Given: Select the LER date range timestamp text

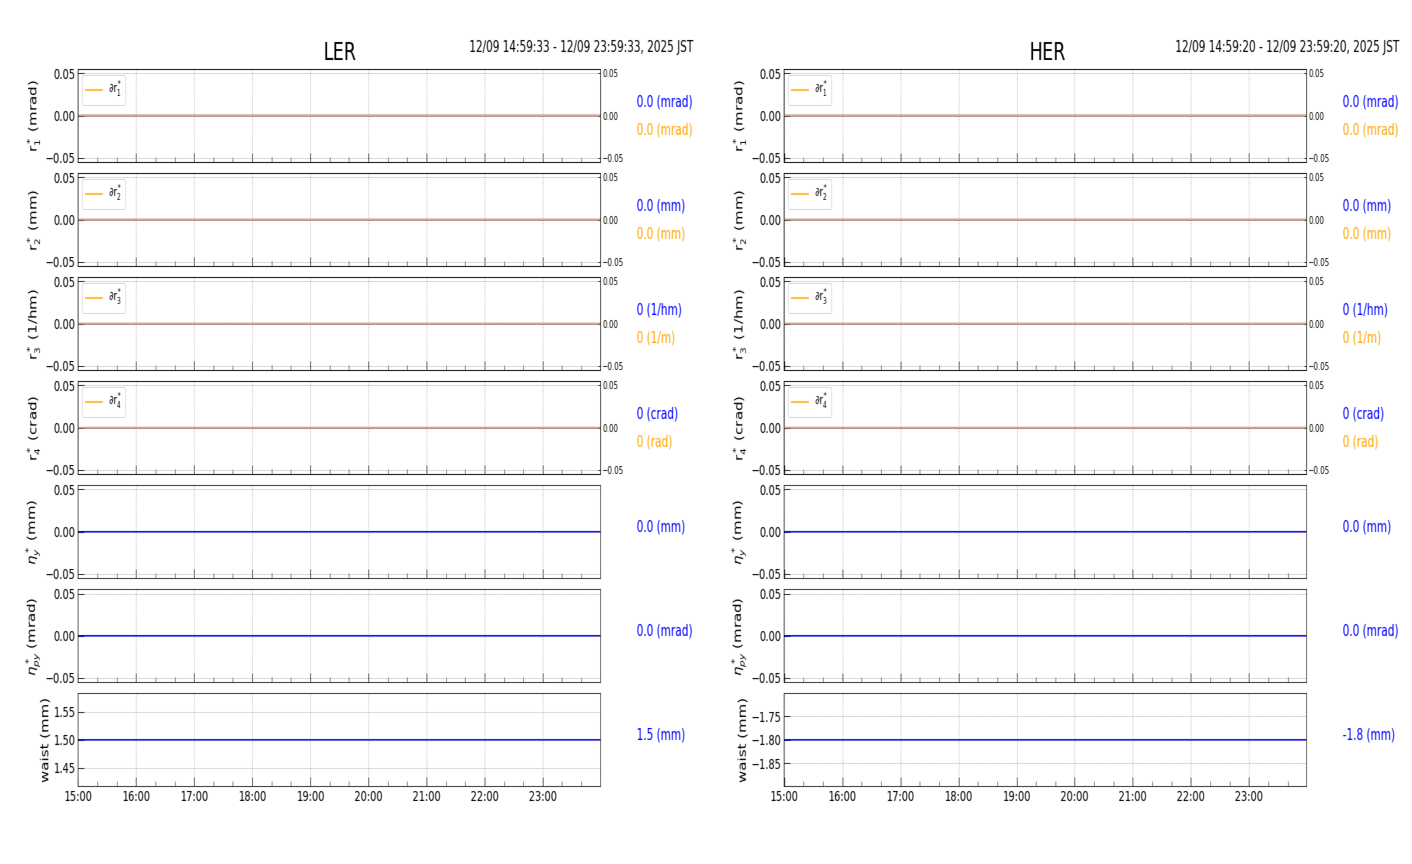Looking at the screenshot, I should click(581, 47).
